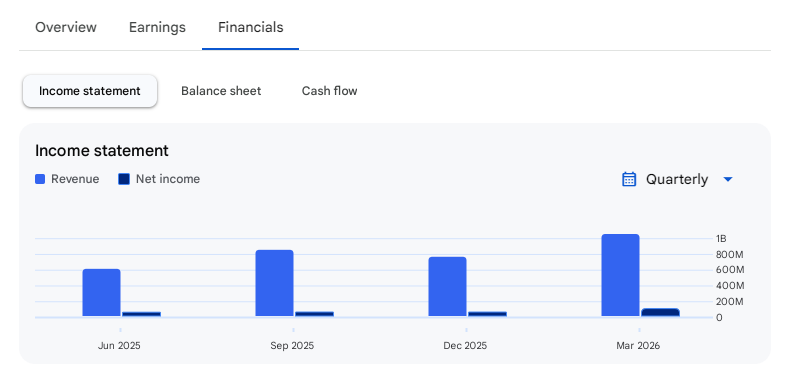792x382 pixels.
Task: Click the calendar icon beside Quarterly
Action: 629,179
